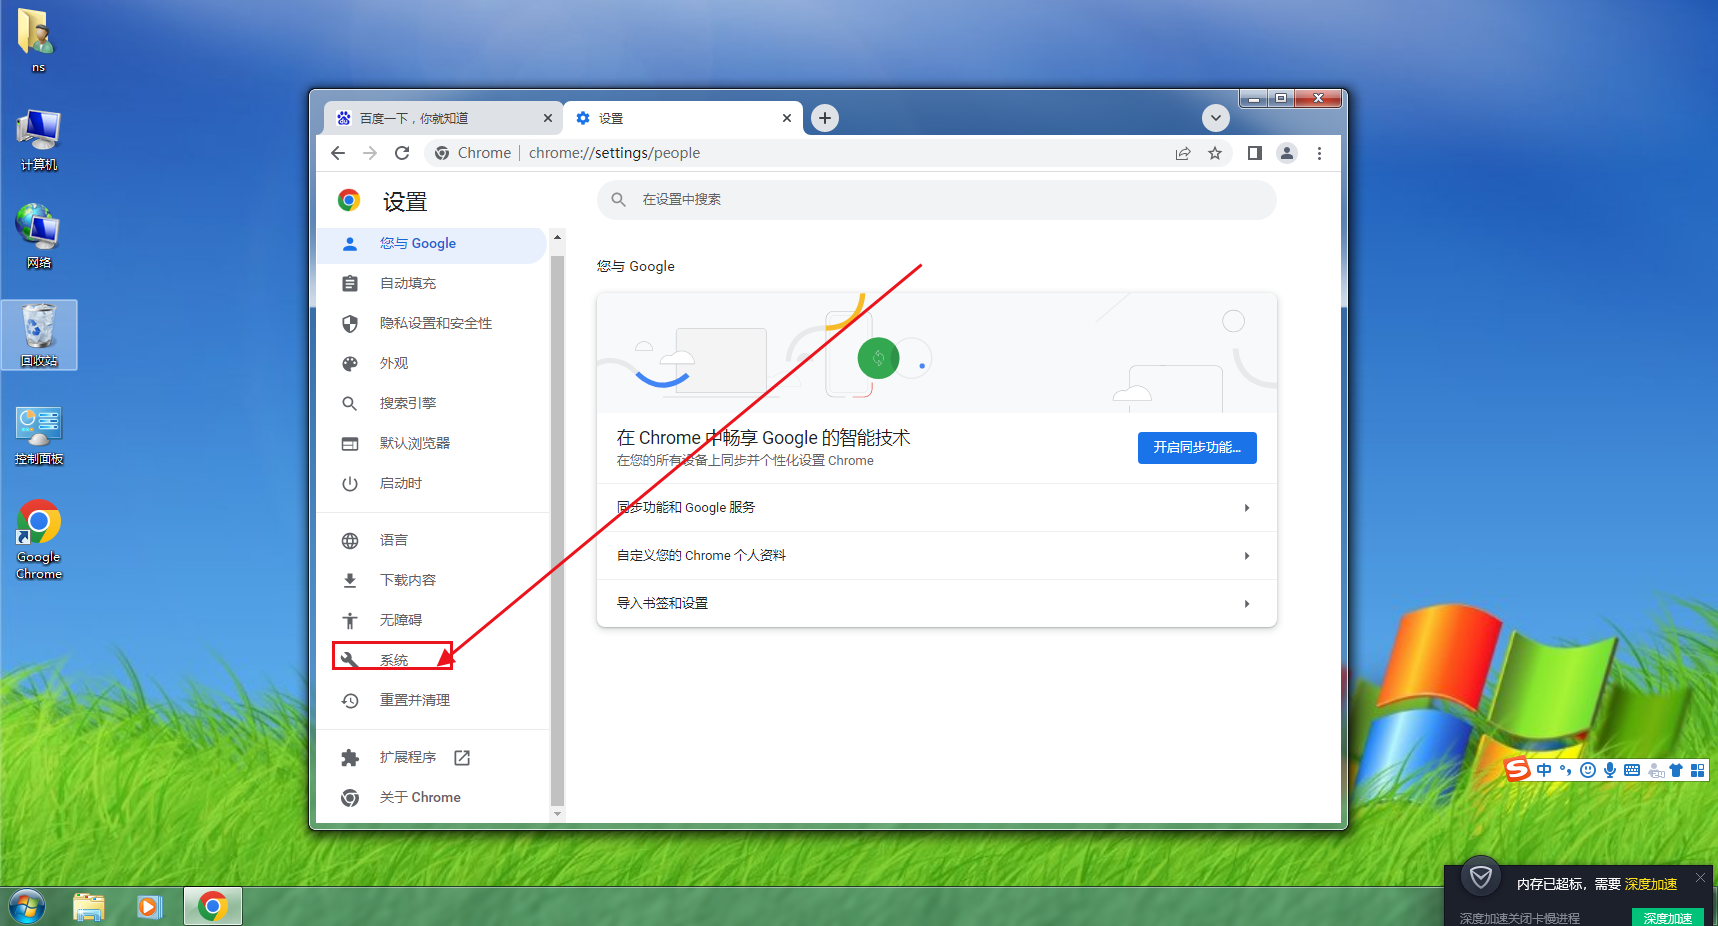
Task: Click the Sogou emoji smiley icon
Action: [x=1588, y=770]
